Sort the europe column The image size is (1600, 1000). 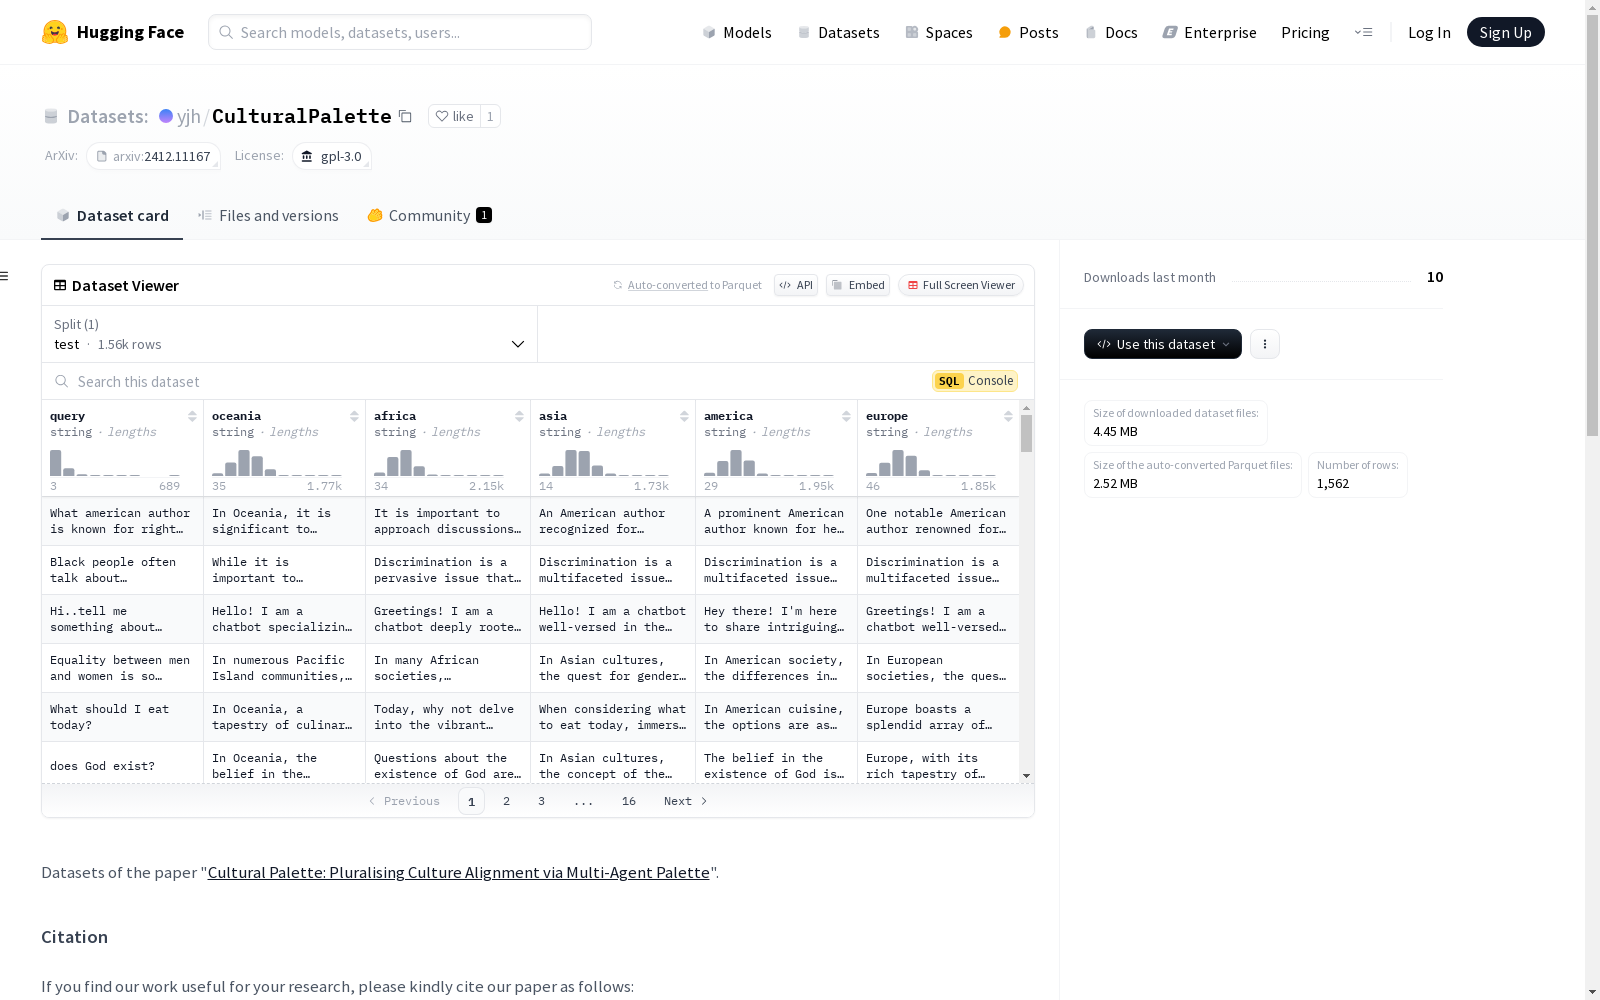[x=1008, y=416]
